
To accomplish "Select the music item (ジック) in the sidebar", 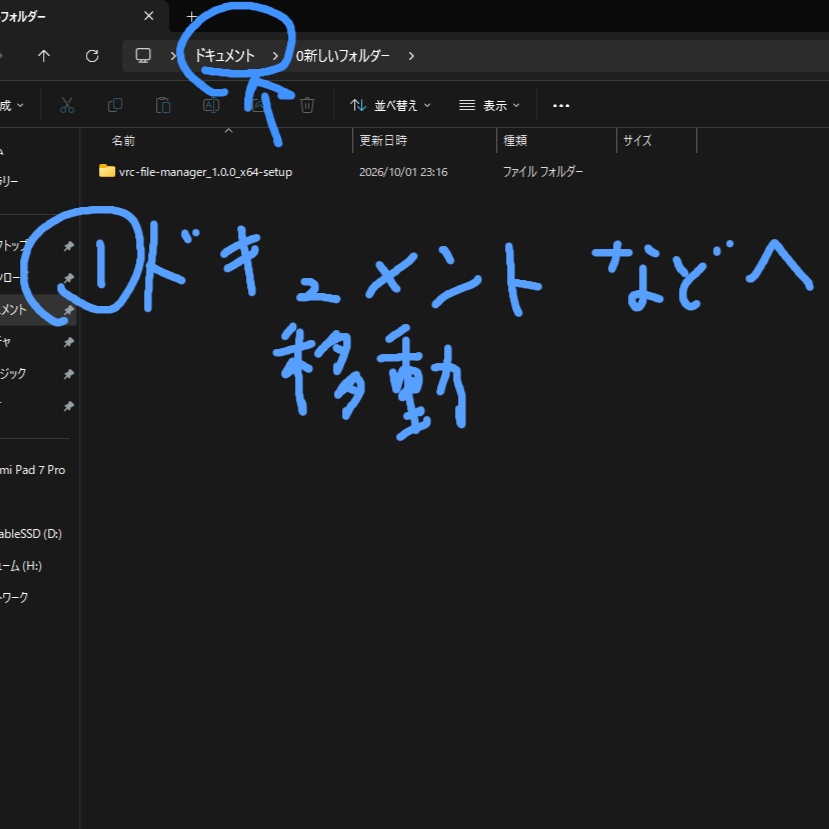I will tap(13, 373).
